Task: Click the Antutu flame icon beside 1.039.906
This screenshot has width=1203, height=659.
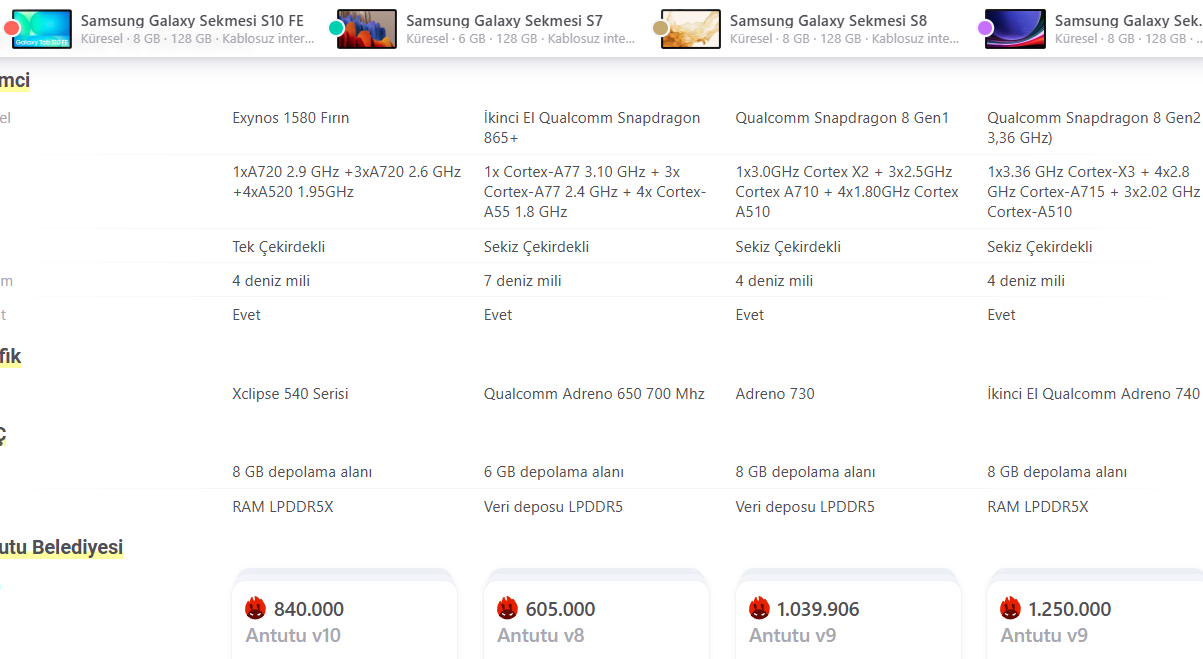Action: 760,608
